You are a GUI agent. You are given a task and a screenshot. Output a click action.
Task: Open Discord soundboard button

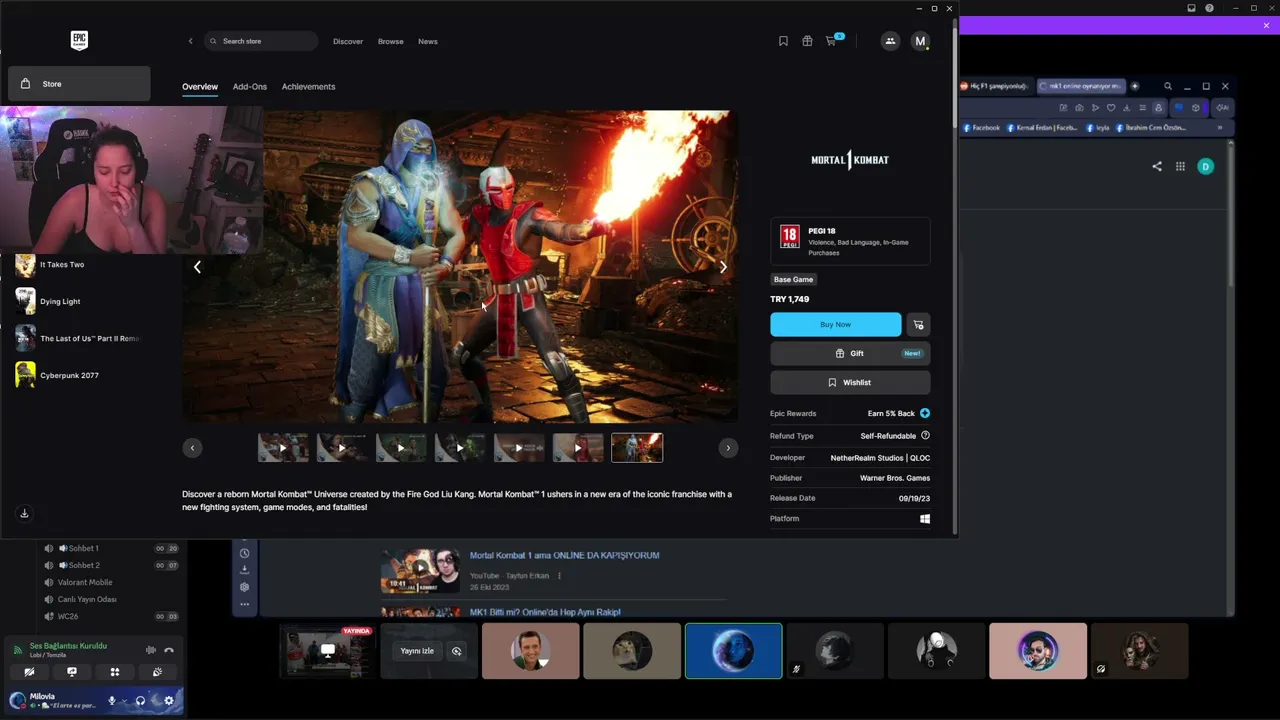(x=157, y=672)
